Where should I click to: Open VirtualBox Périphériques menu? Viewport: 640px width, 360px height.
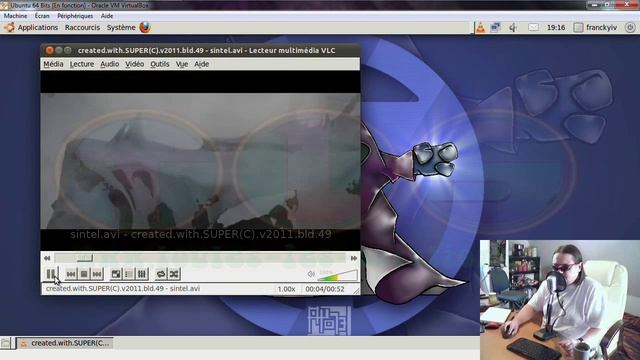pyautogui.click(x=75, y=16)
